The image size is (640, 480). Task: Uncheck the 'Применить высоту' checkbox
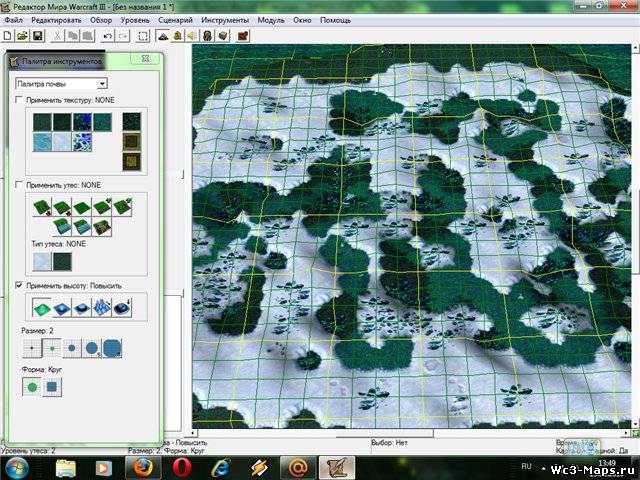(x=19, y=285)
